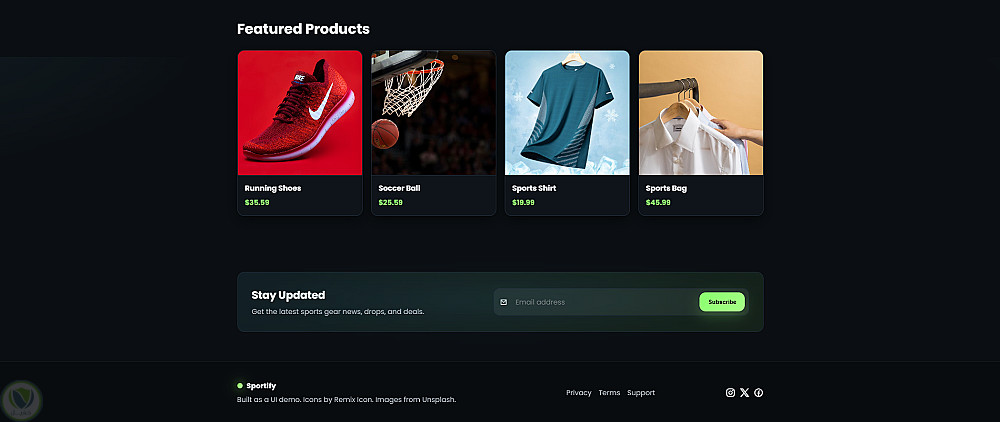Open the Sports Shirt product image
1000x422 pixels.
point(567,113)
